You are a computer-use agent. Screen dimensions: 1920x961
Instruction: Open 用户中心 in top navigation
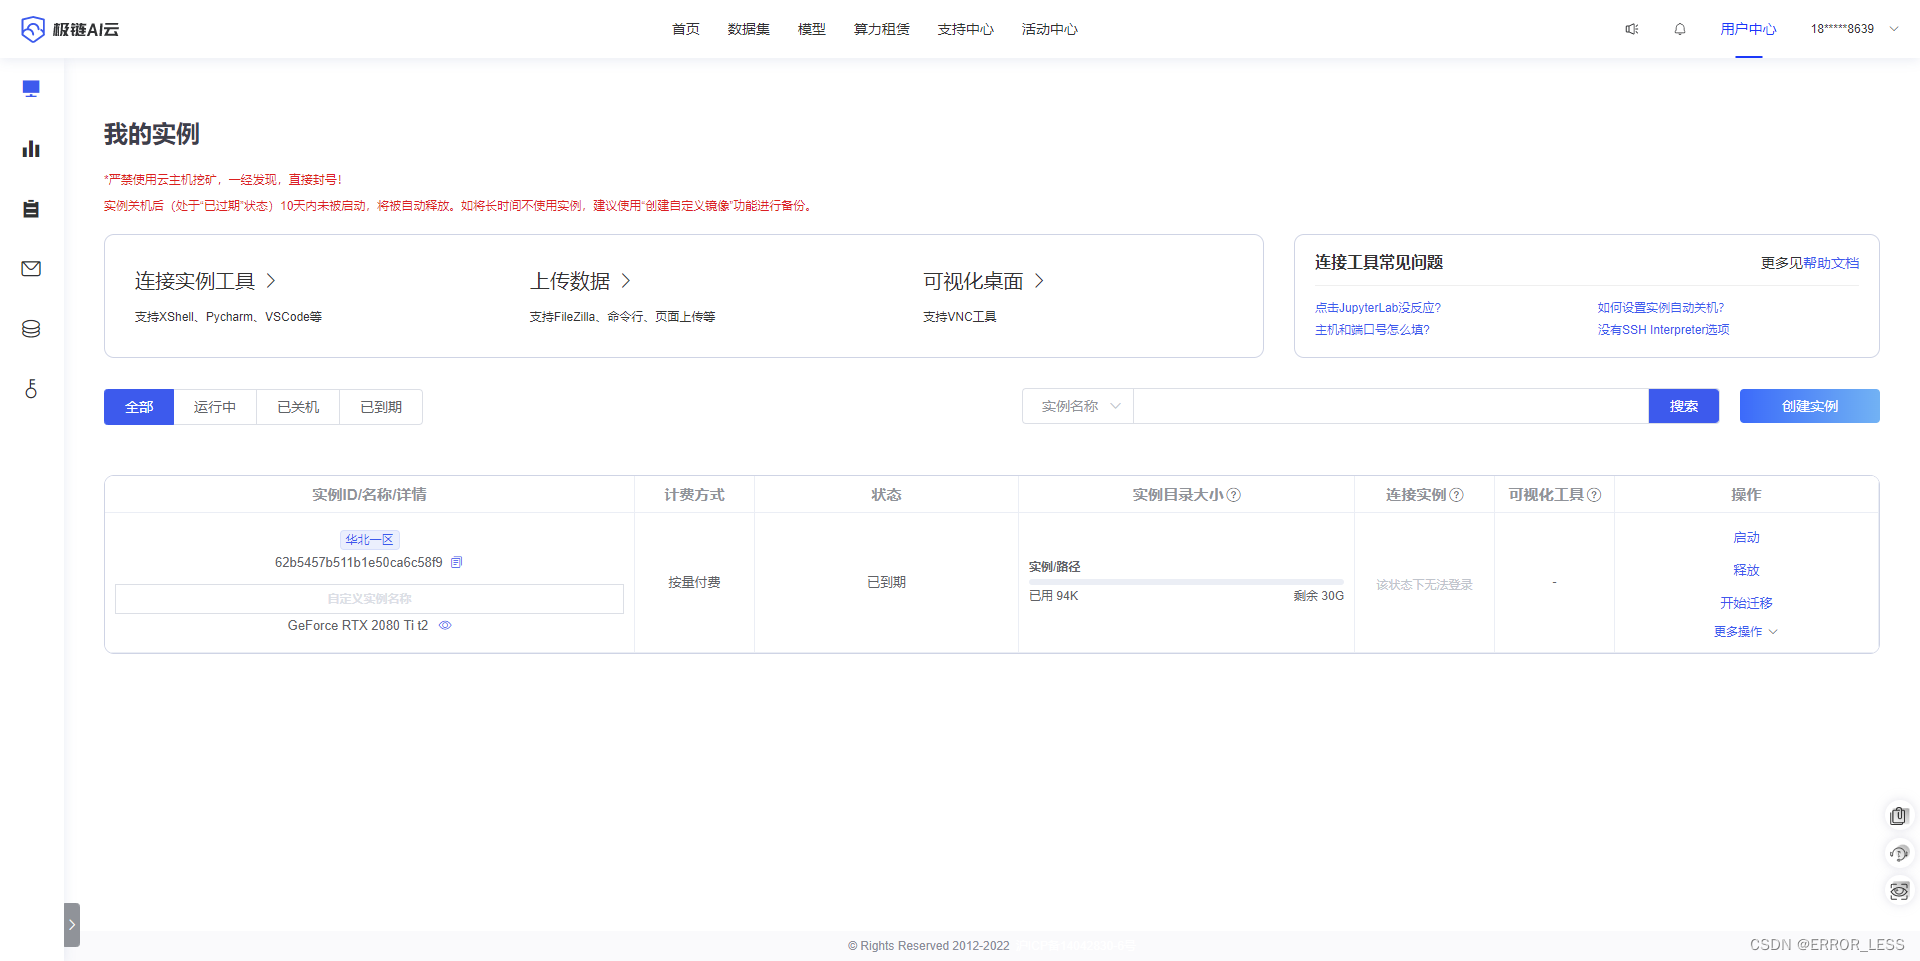[1748, 29]
